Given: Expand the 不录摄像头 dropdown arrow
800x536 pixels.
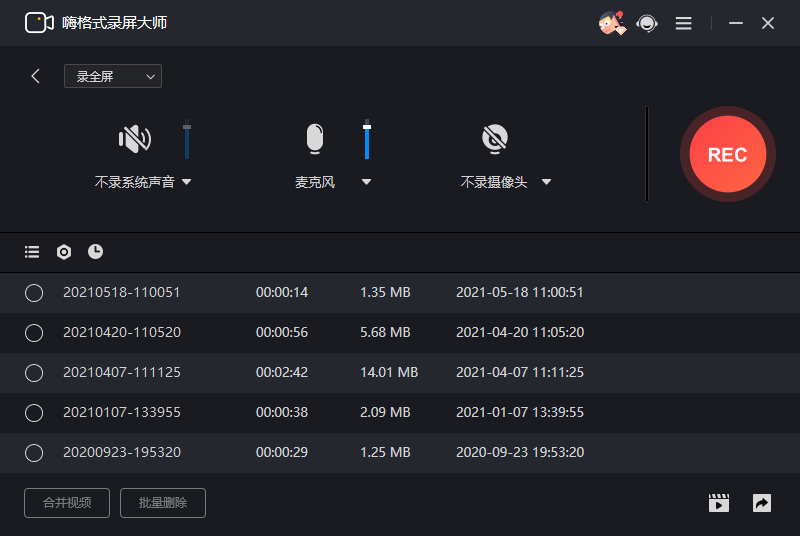Looking at the screenshot, I should click(x=546, y=182).
